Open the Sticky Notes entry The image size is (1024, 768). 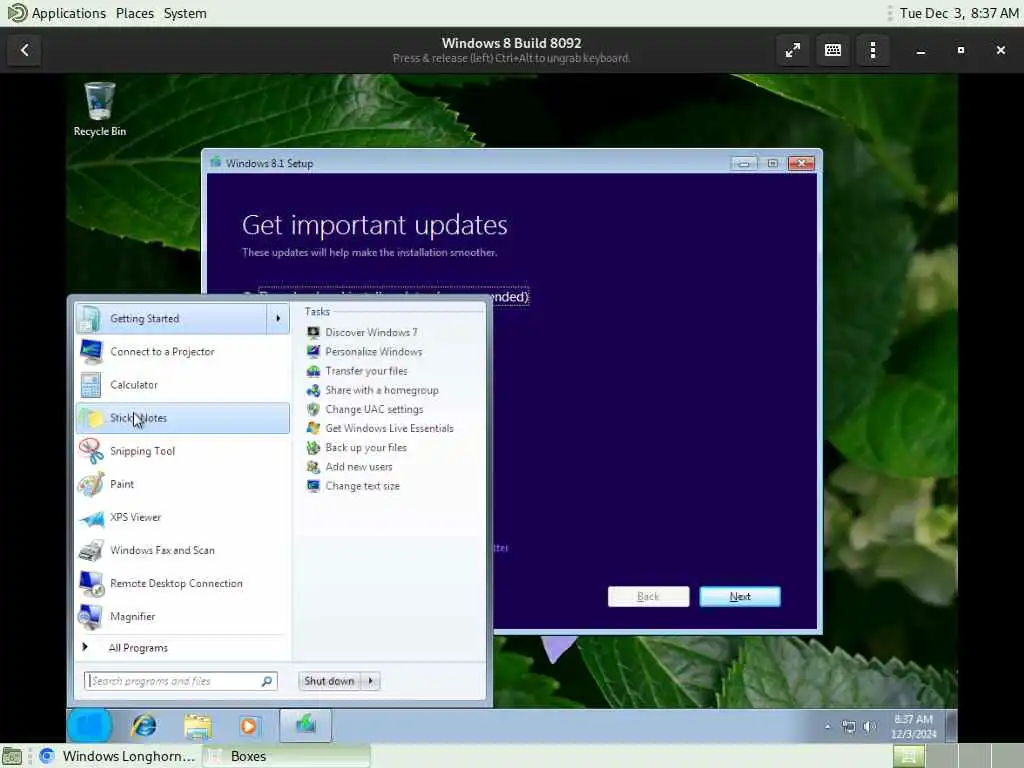click(183, 418)
